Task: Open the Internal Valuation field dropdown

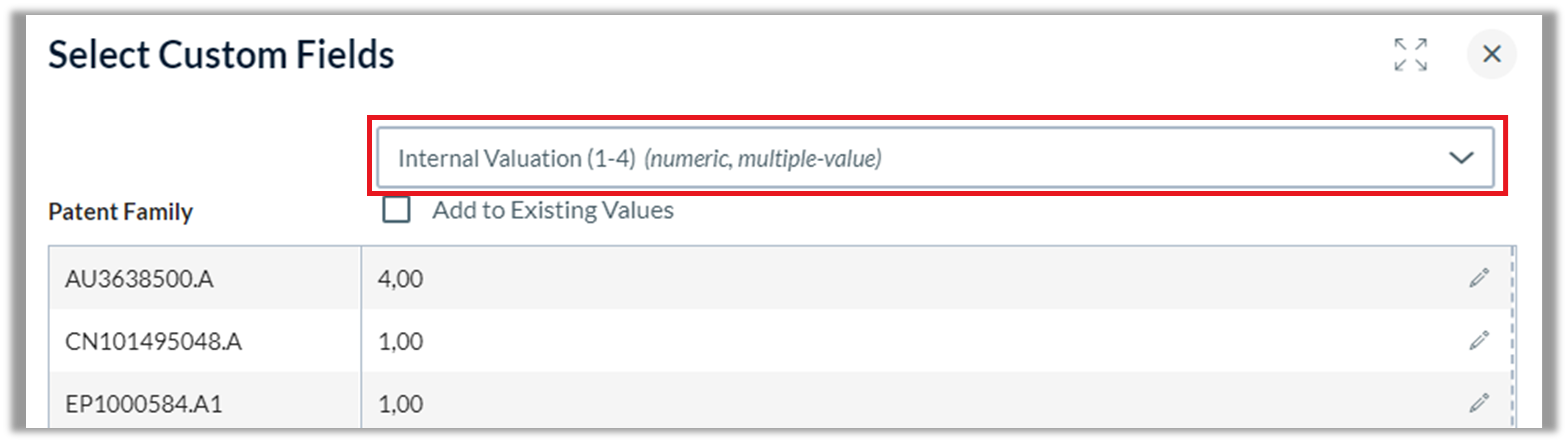Action: 934,158
